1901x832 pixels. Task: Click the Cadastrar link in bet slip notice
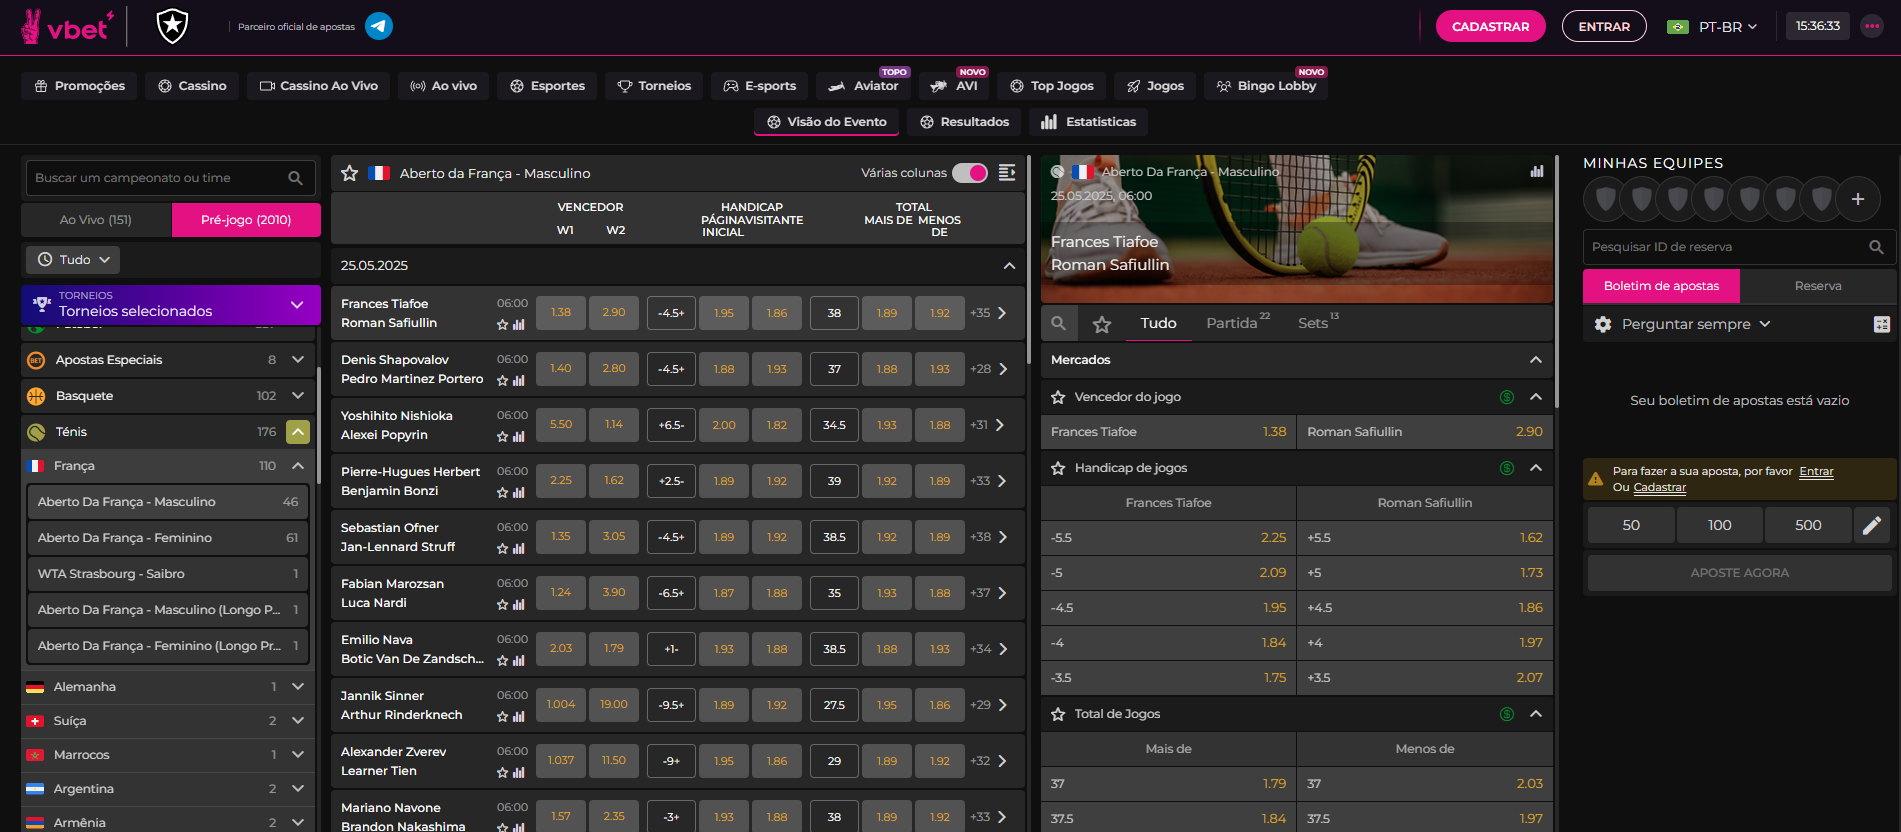point(1659,488)
